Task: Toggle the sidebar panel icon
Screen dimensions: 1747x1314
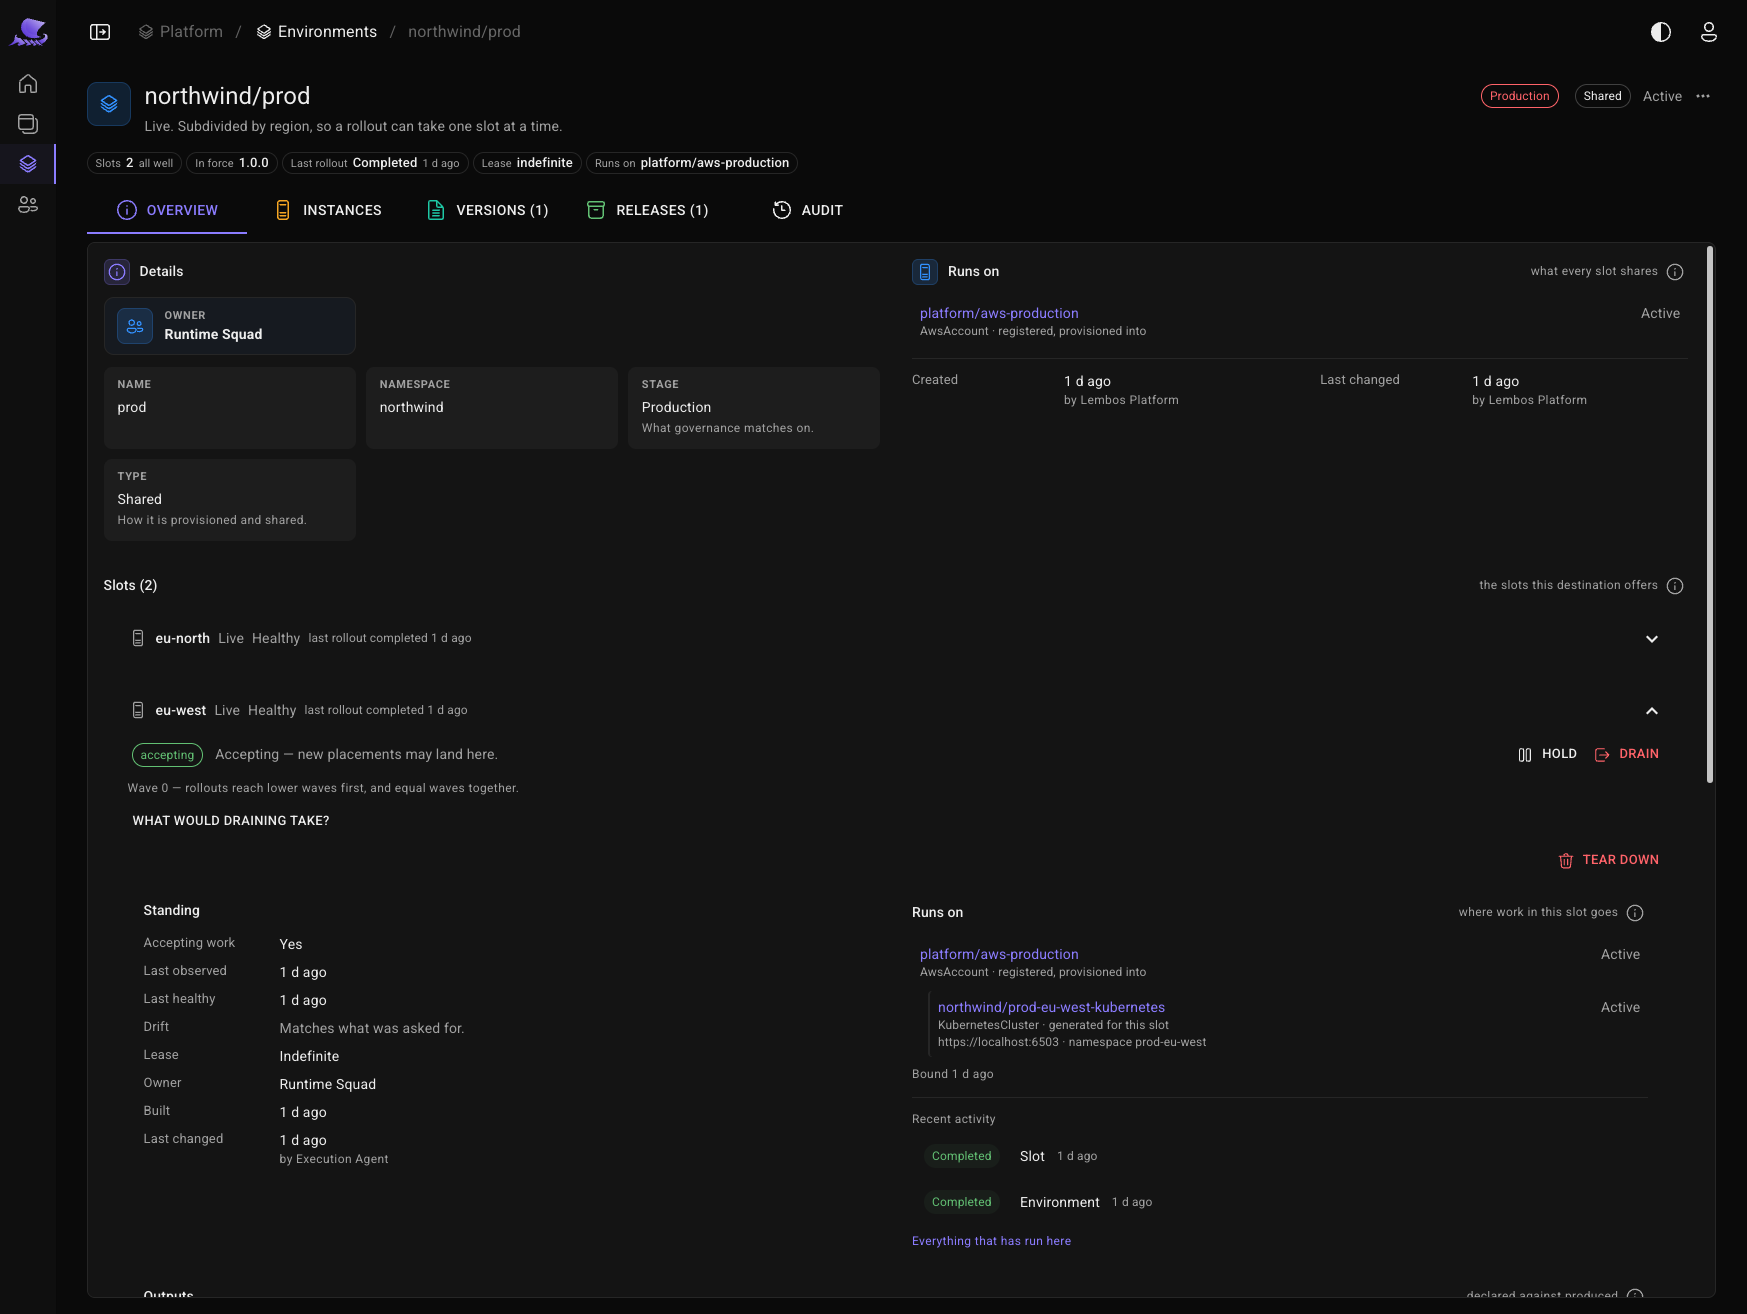Action: (100, 32)
